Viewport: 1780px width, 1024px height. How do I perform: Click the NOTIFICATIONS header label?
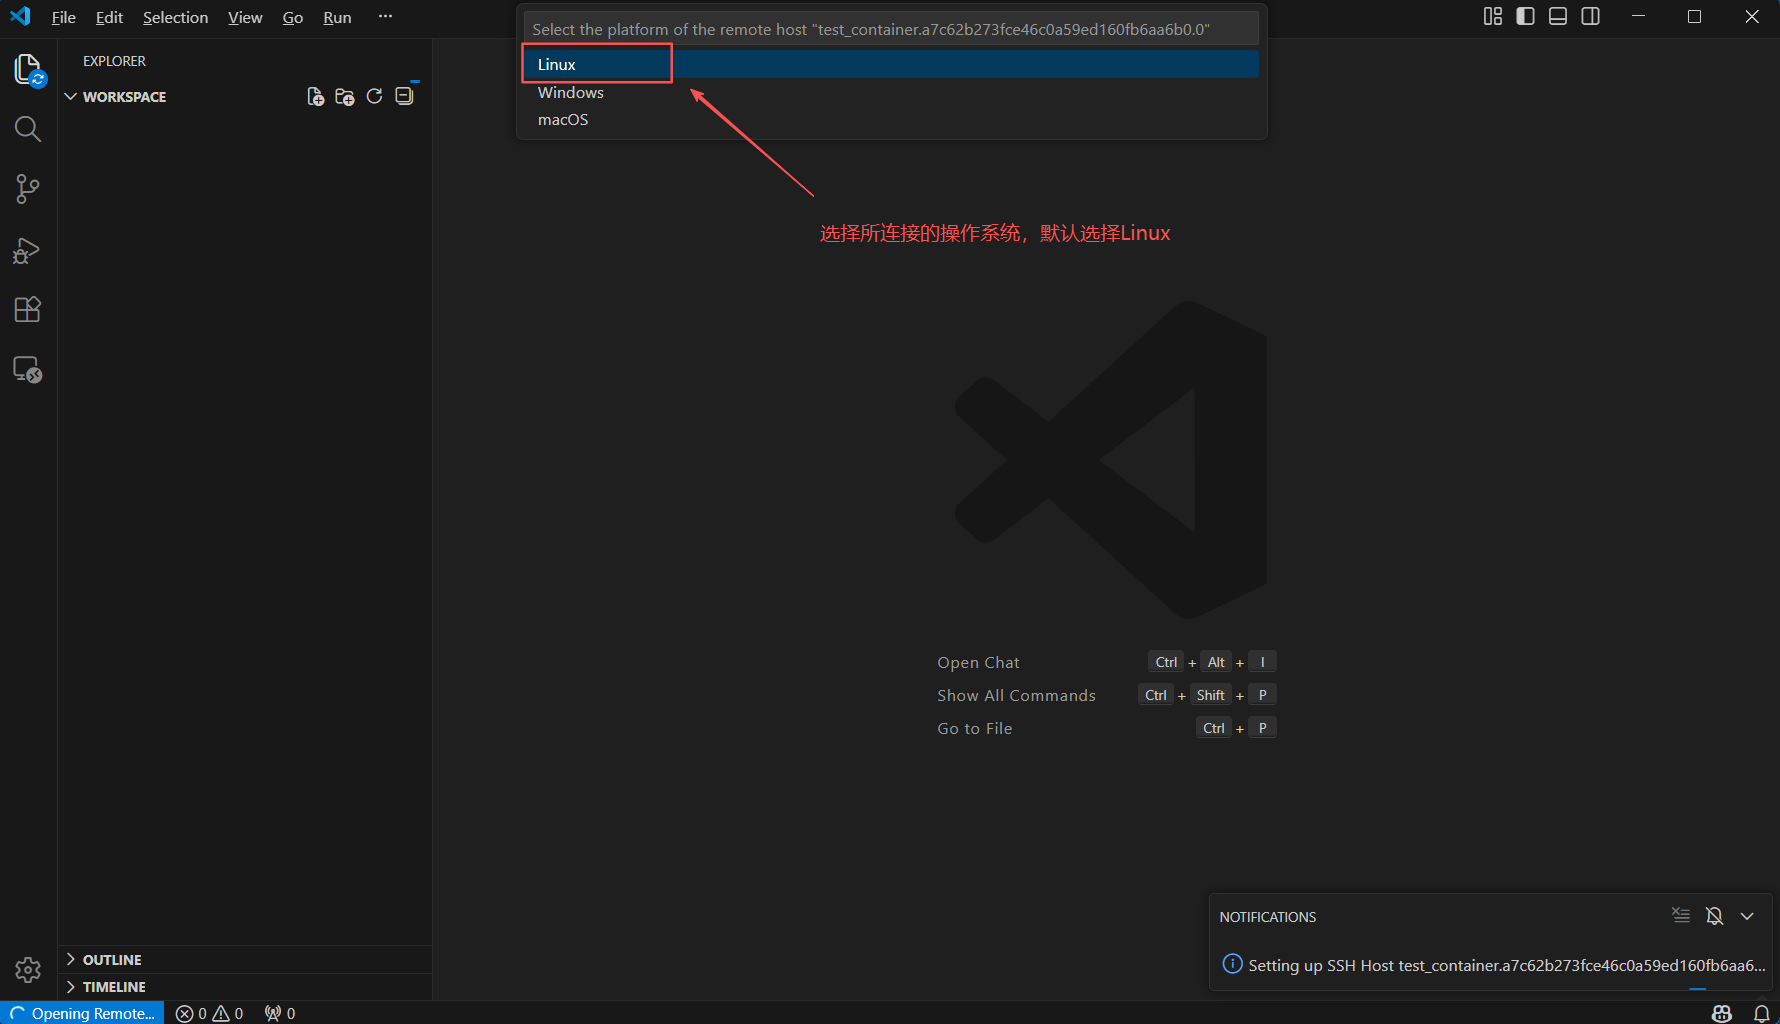1267,917
